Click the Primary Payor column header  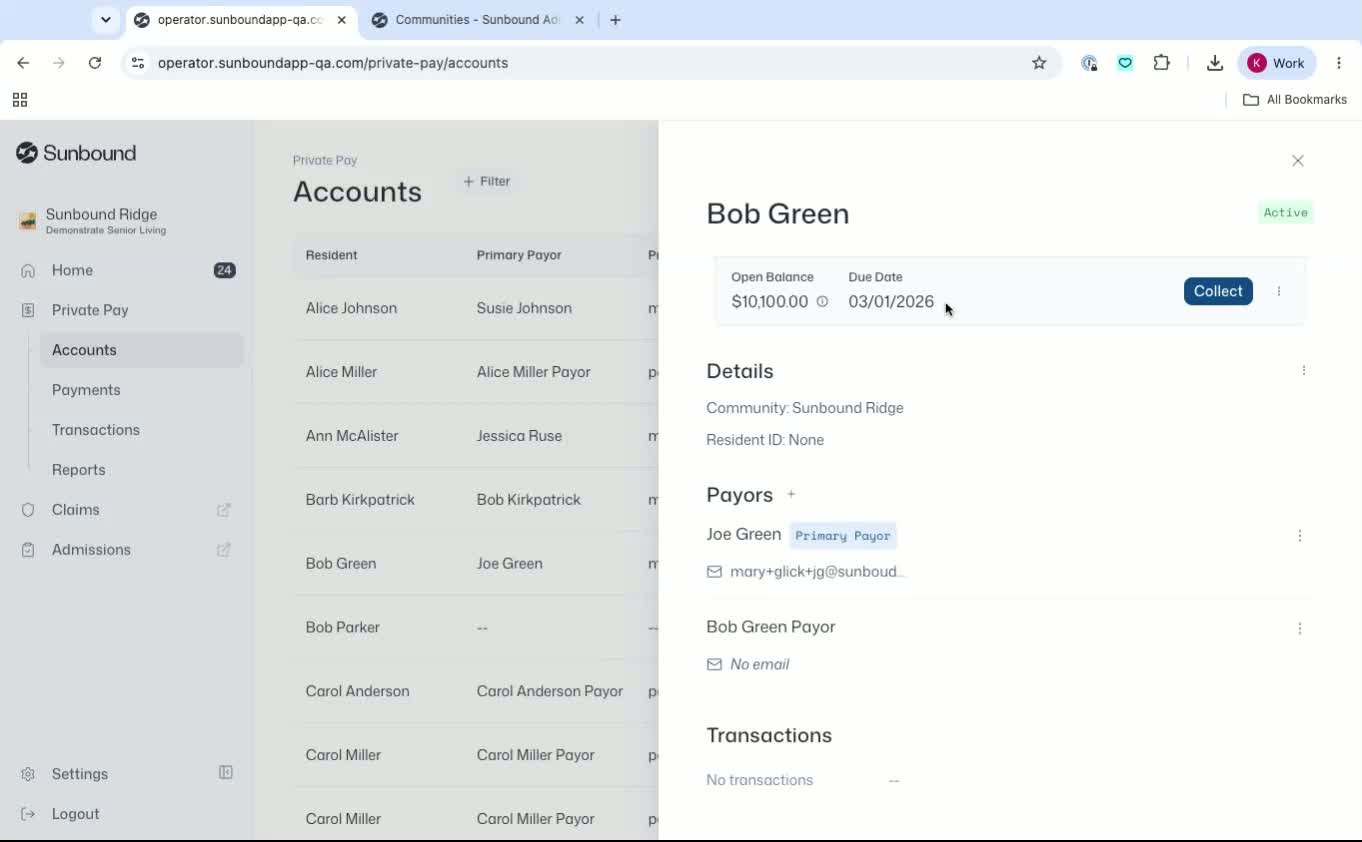click(519, 255)
